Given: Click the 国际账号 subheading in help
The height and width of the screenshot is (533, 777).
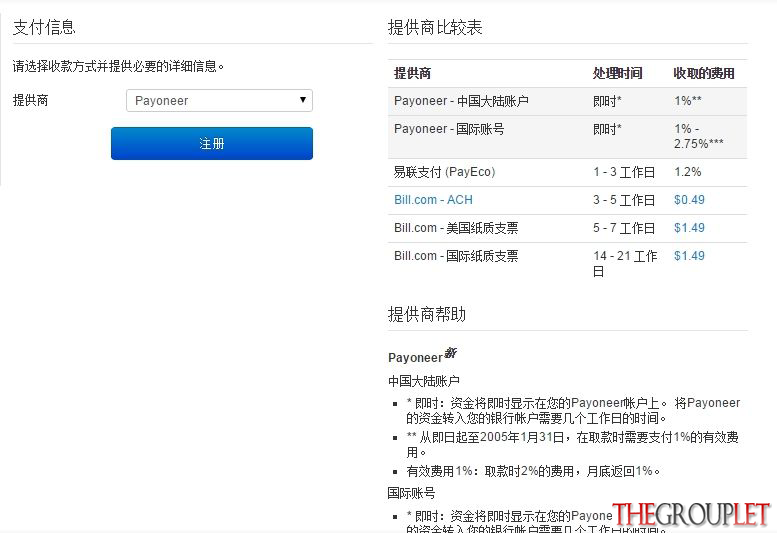Looking at the screenshot, I should [x=411, y=493].
